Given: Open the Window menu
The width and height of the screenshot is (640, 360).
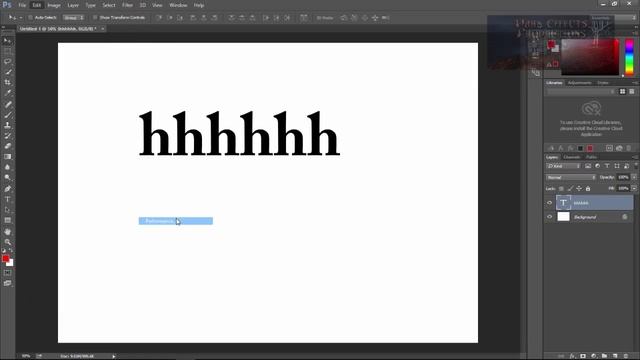Looking at the screenshot, I should [x=178, y=5].
